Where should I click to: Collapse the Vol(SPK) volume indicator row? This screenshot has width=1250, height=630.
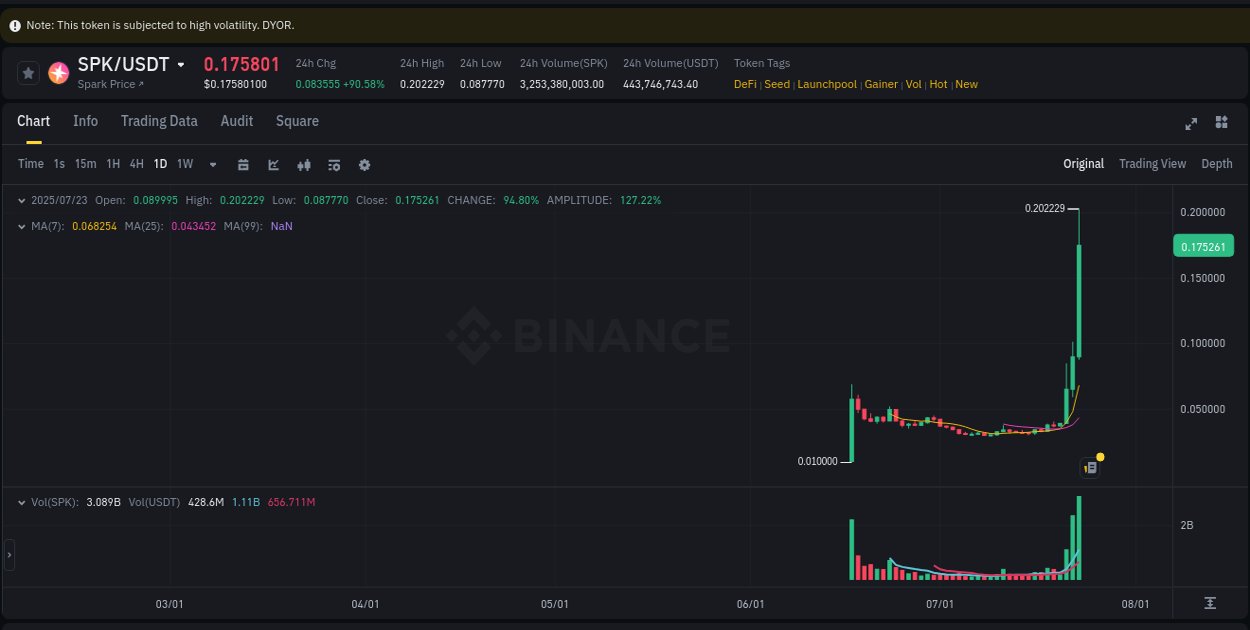click(21, 502)
